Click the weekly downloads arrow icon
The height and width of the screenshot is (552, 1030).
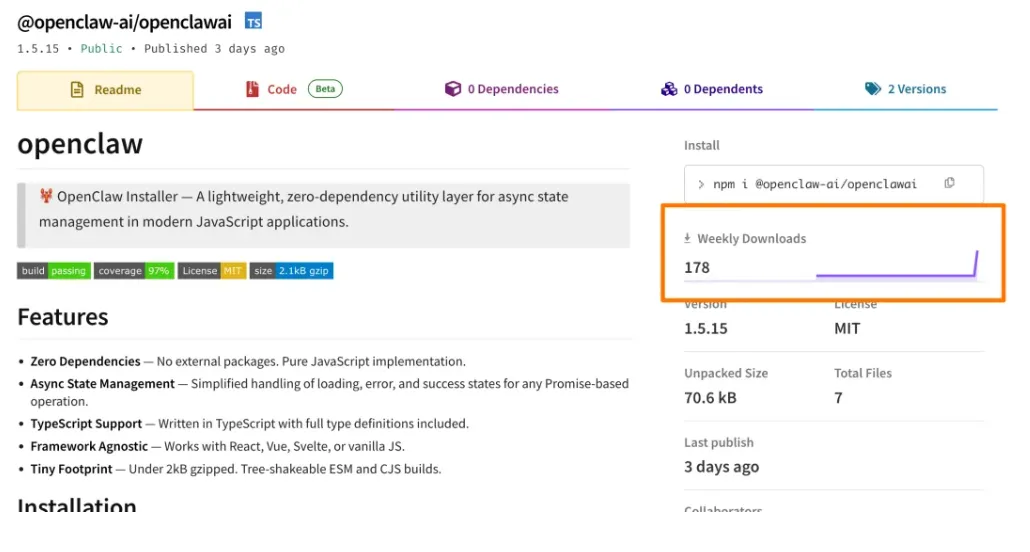click(687, 238)
